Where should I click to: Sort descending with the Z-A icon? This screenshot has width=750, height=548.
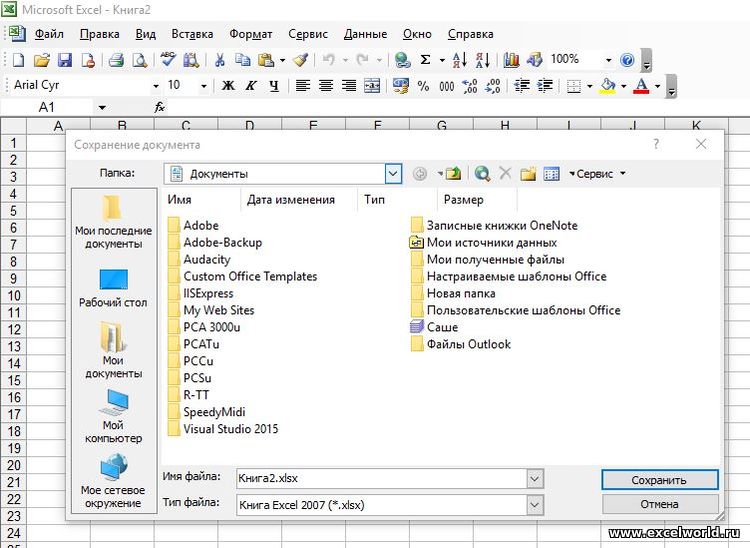pos(483,60)
